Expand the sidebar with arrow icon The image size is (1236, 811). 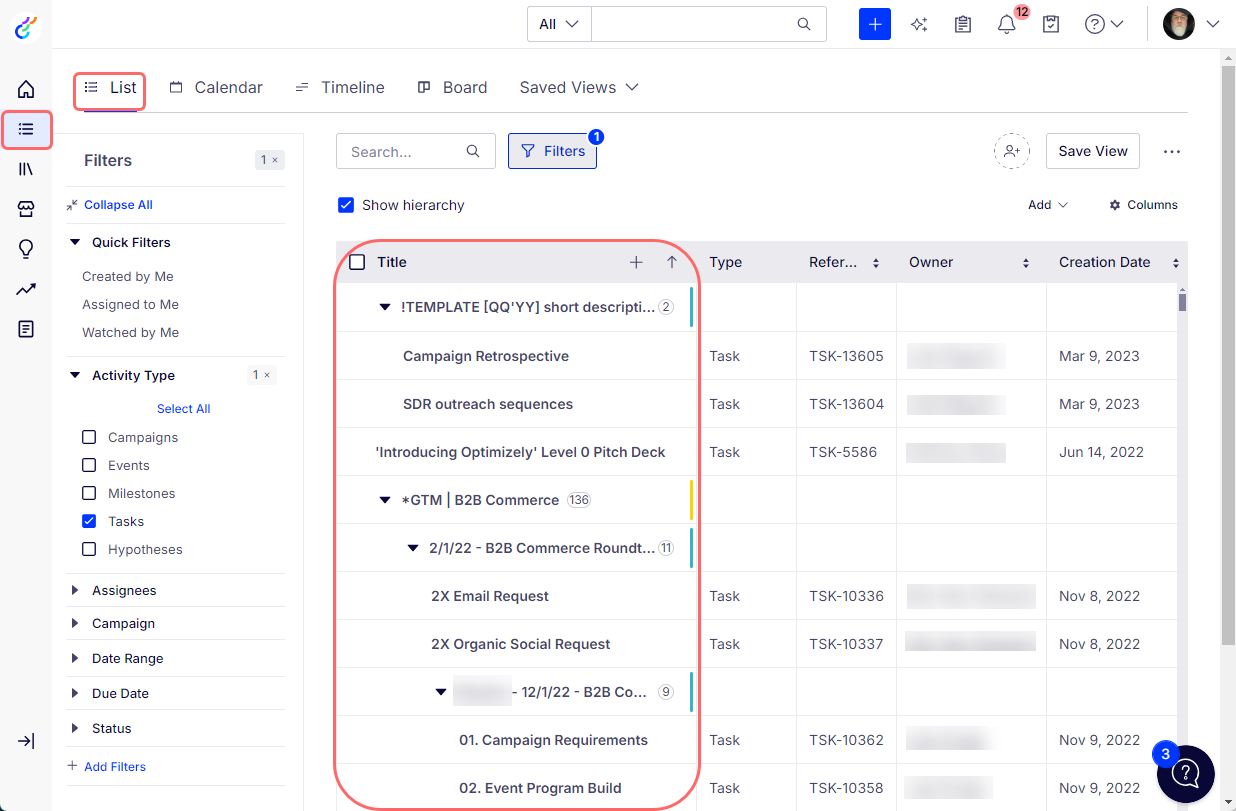coord(26,741)
